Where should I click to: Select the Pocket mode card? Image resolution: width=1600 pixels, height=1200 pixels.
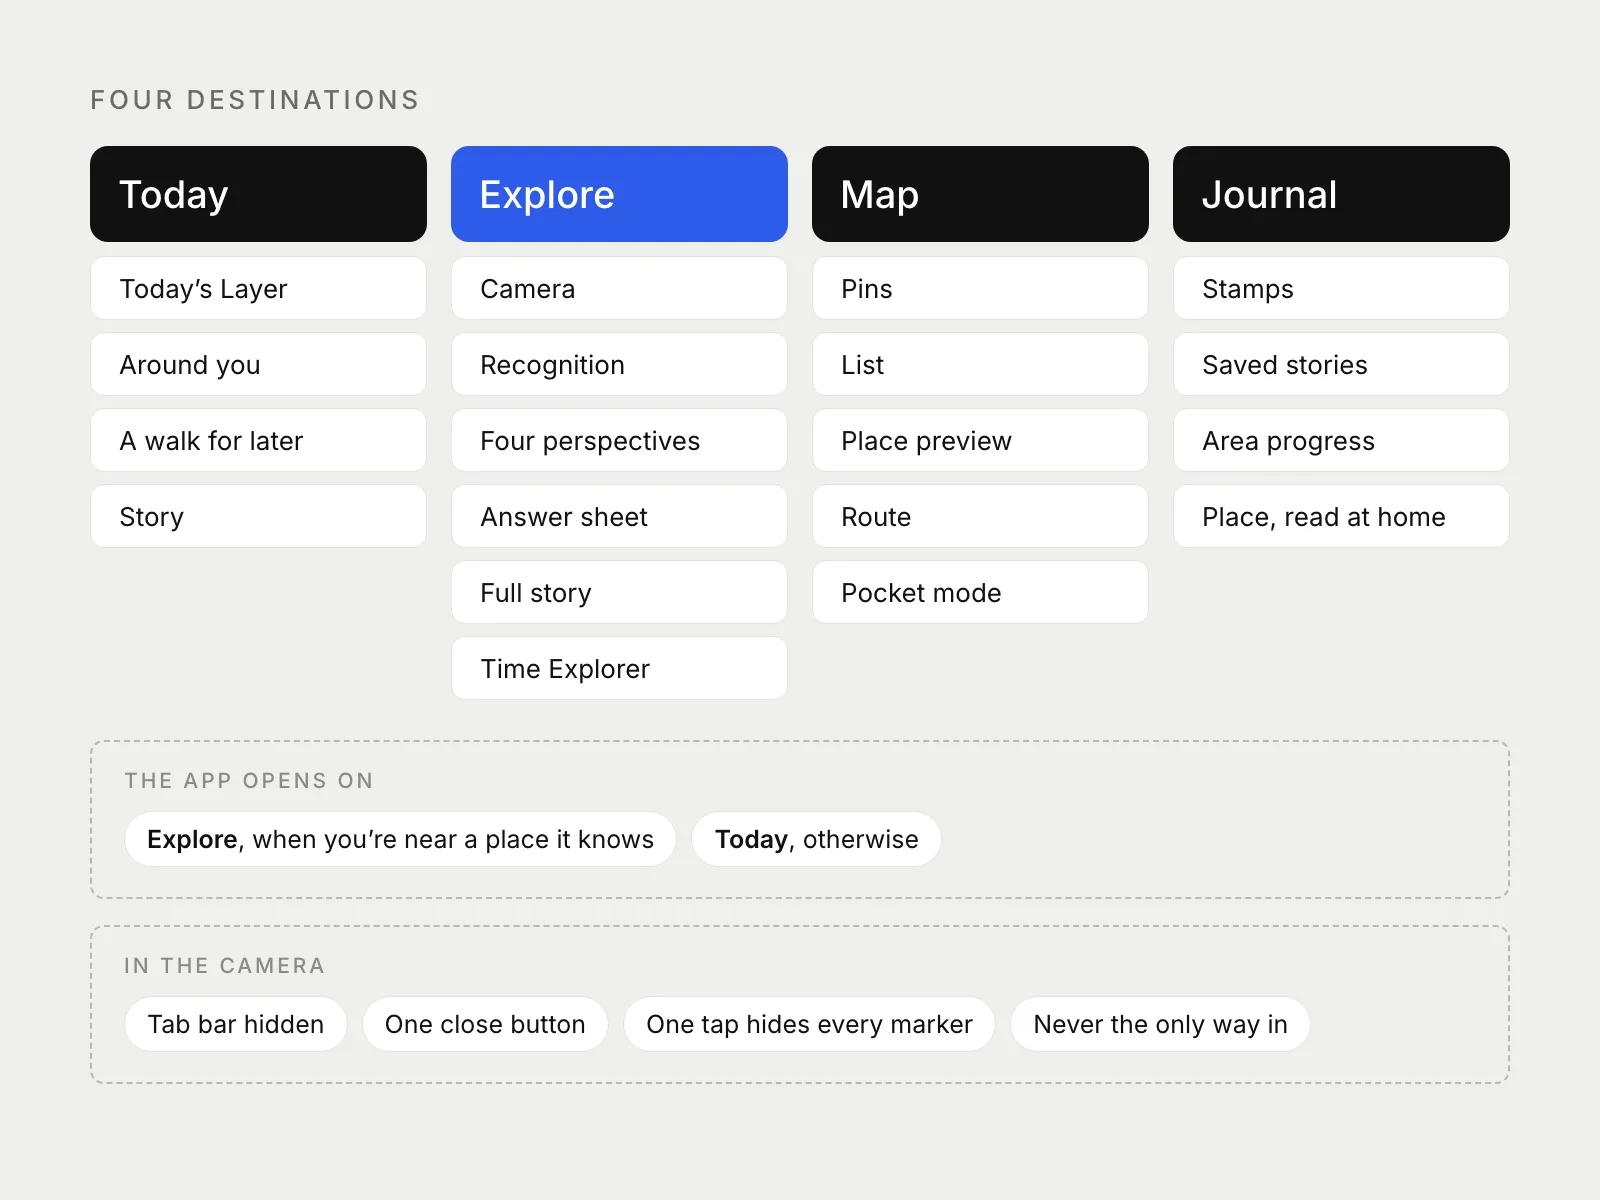(x=980, y=593)
